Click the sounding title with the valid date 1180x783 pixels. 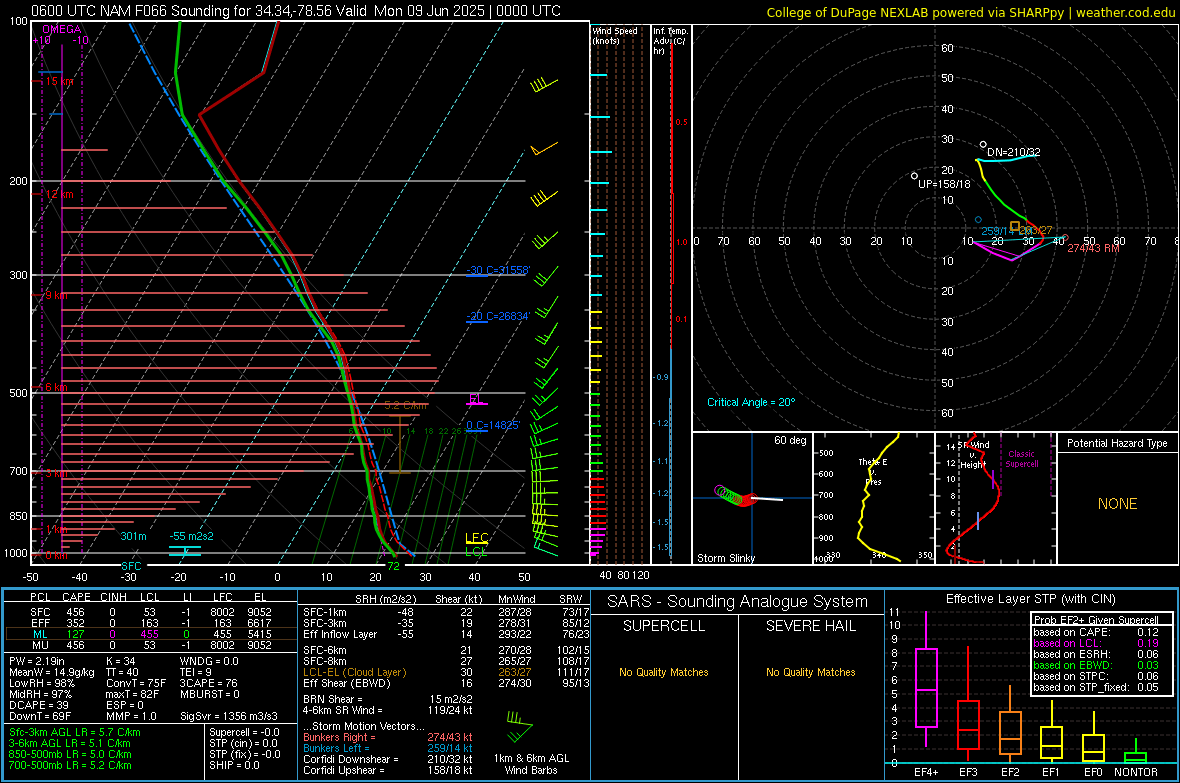[296, 11]
